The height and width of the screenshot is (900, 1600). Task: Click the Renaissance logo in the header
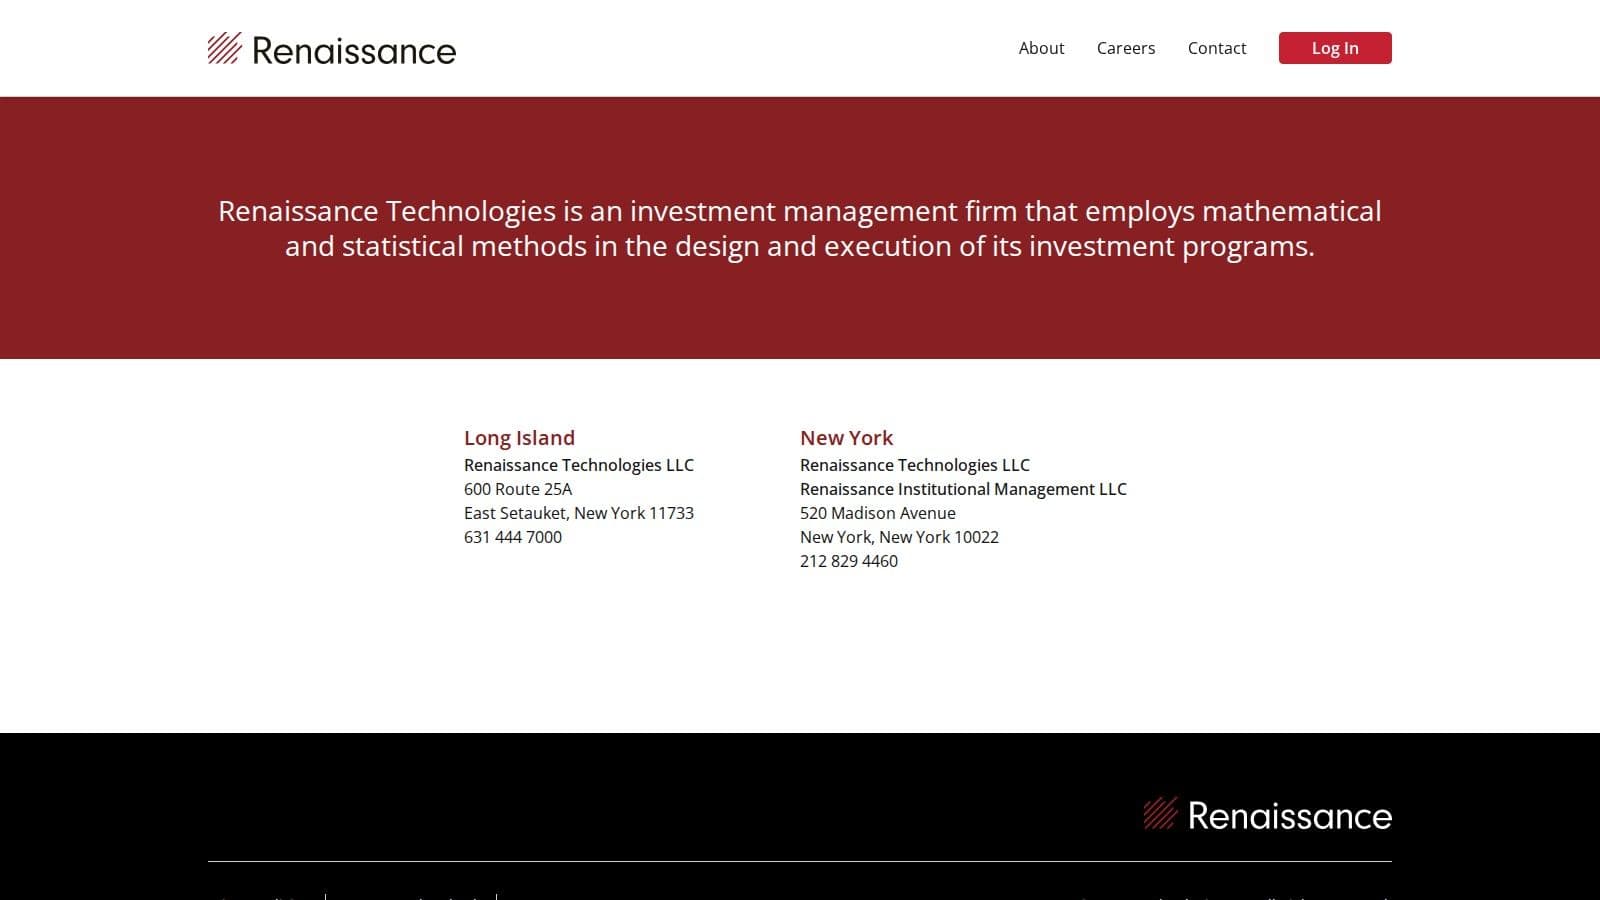point(331,49)
